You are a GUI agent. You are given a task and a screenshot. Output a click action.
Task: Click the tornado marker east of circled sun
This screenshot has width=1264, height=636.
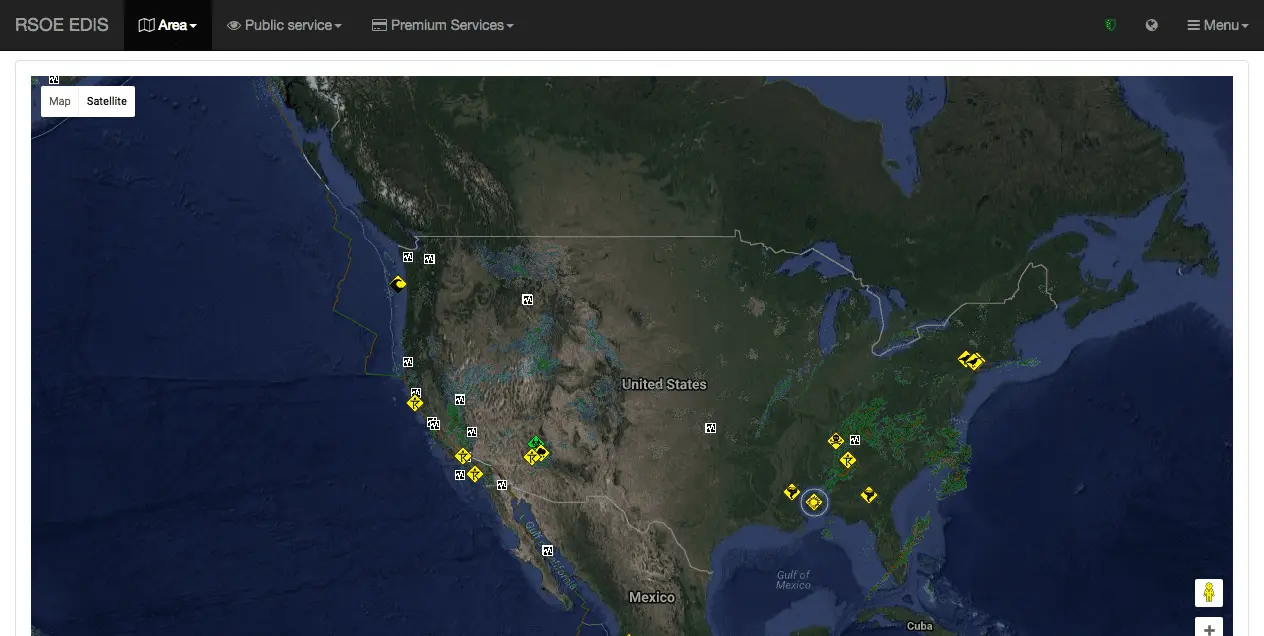(869, 494)
